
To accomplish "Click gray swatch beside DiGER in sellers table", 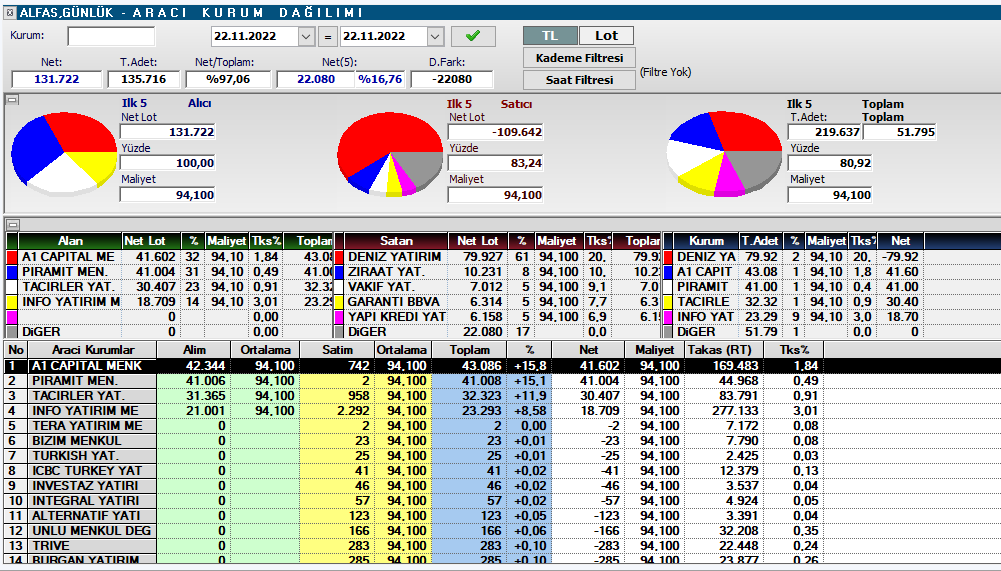I will (x=339, y=331).
